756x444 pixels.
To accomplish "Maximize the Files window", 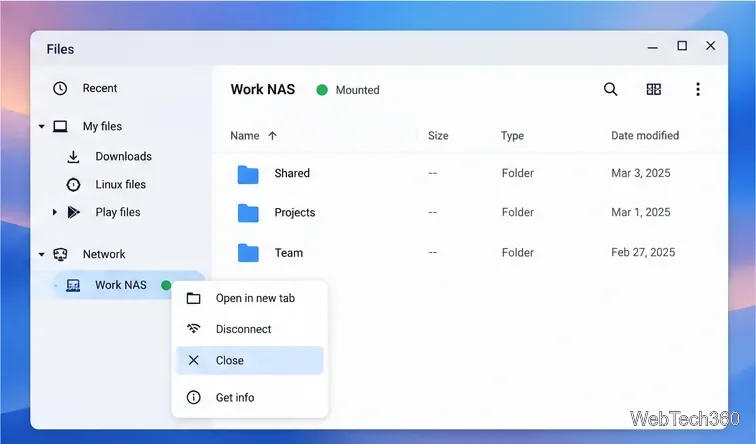I will [x=682, y=46].
